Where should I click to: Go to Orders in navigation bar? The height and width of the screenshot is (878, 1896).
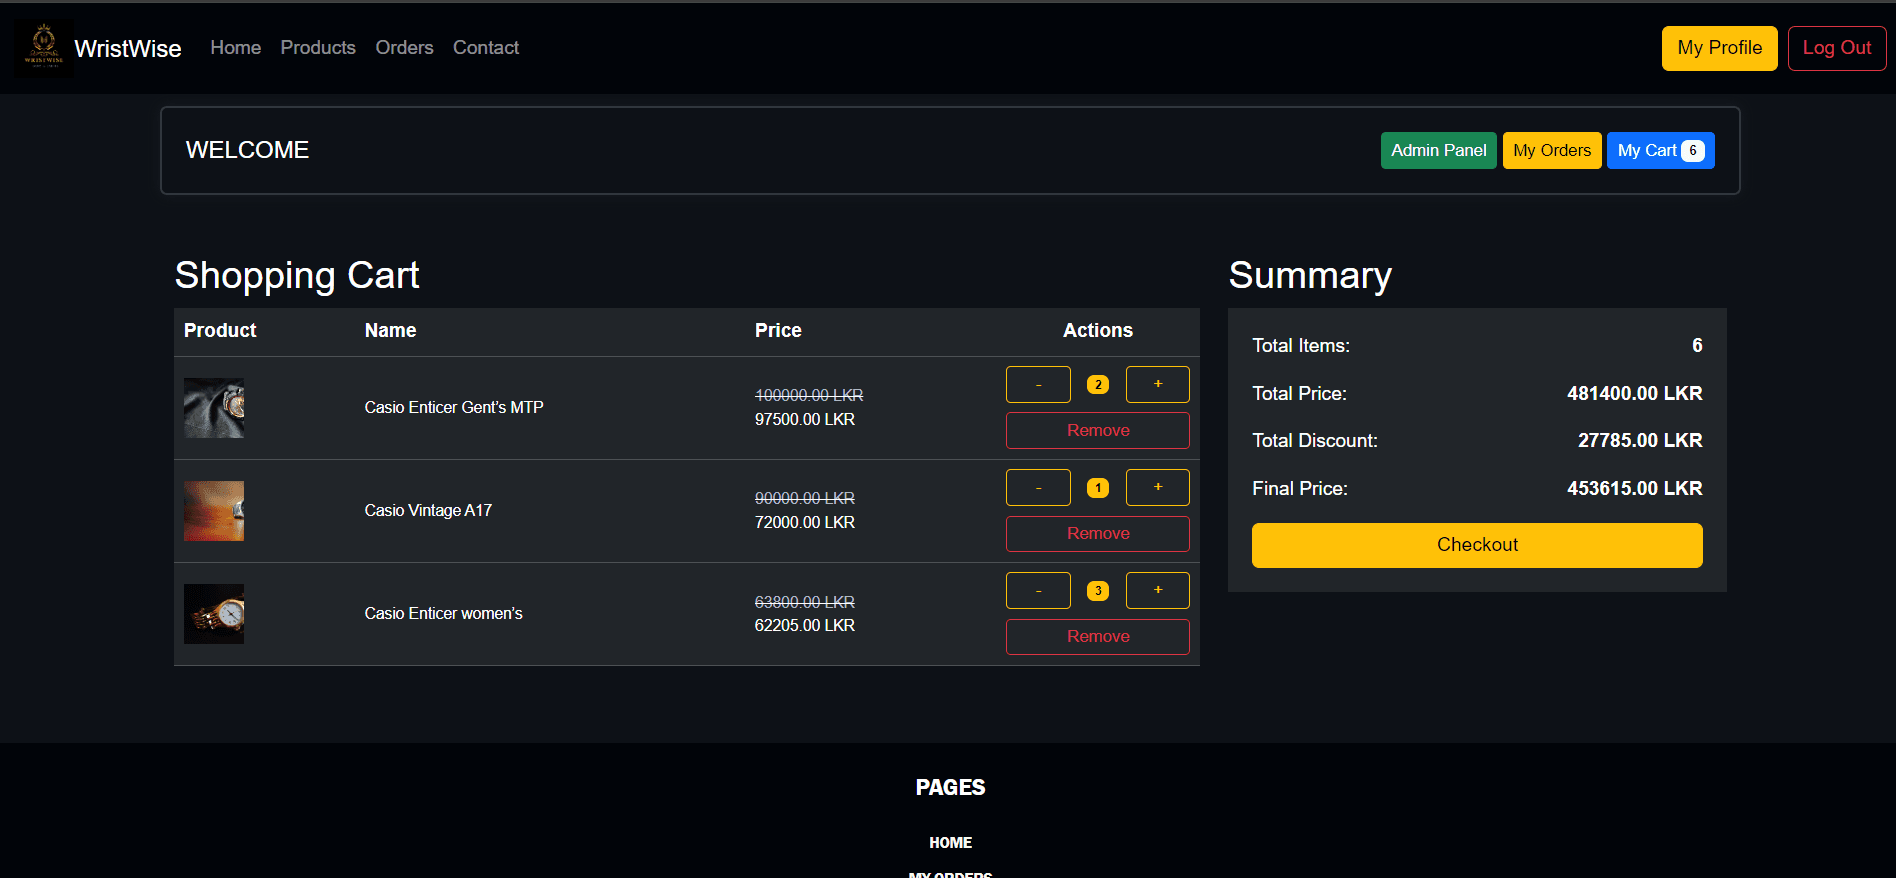click(404, 48)
